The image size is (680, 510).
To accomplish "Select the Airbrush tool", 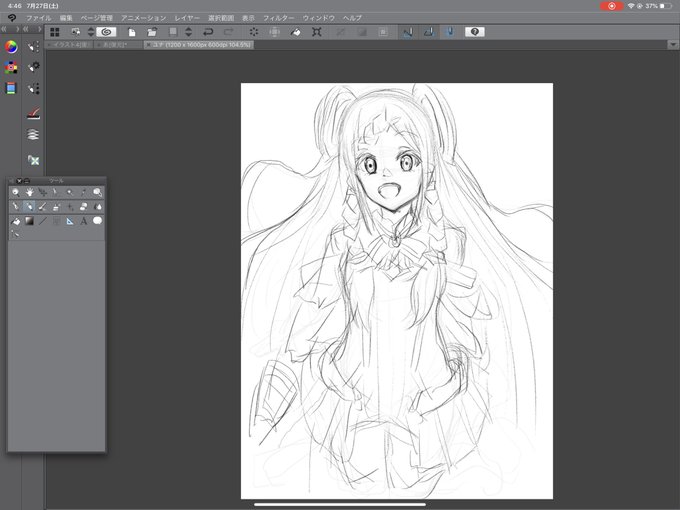I will (56, 207).
